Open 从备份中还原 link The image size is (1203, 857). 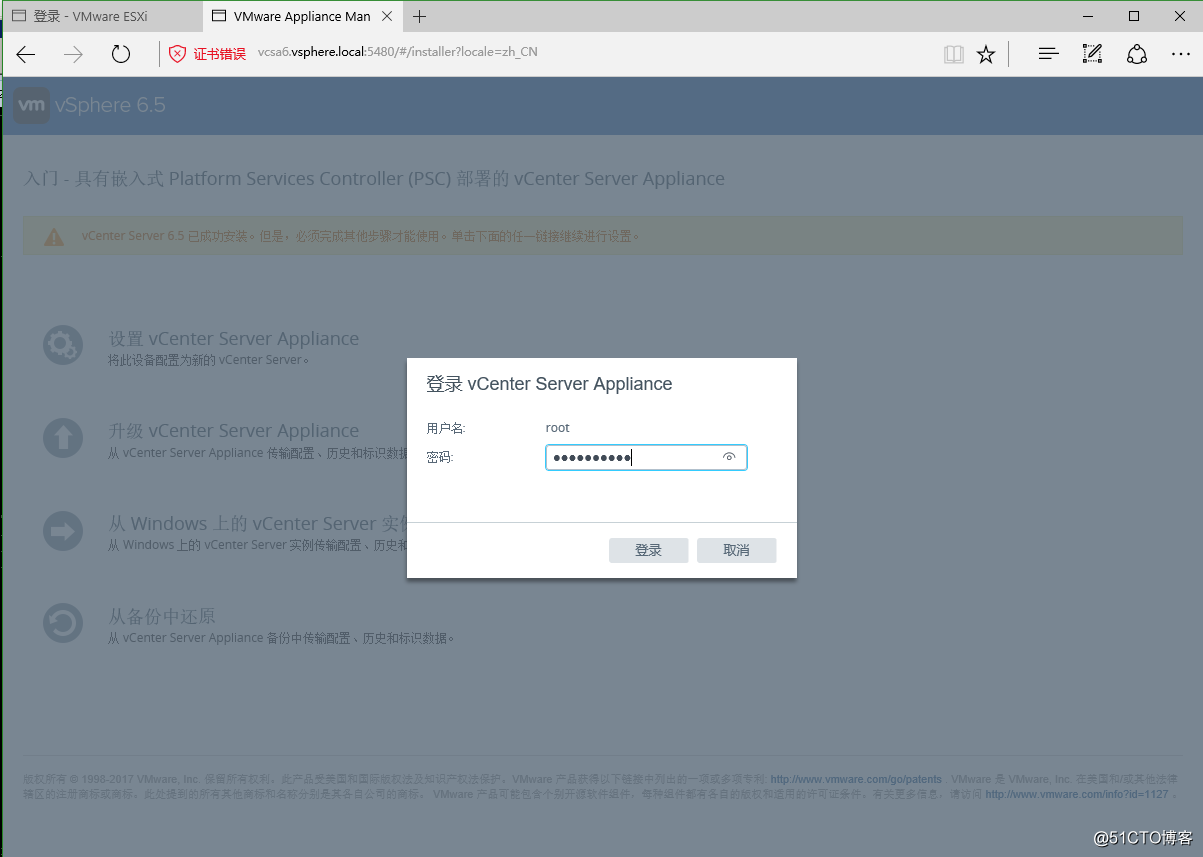coord(162,615)
